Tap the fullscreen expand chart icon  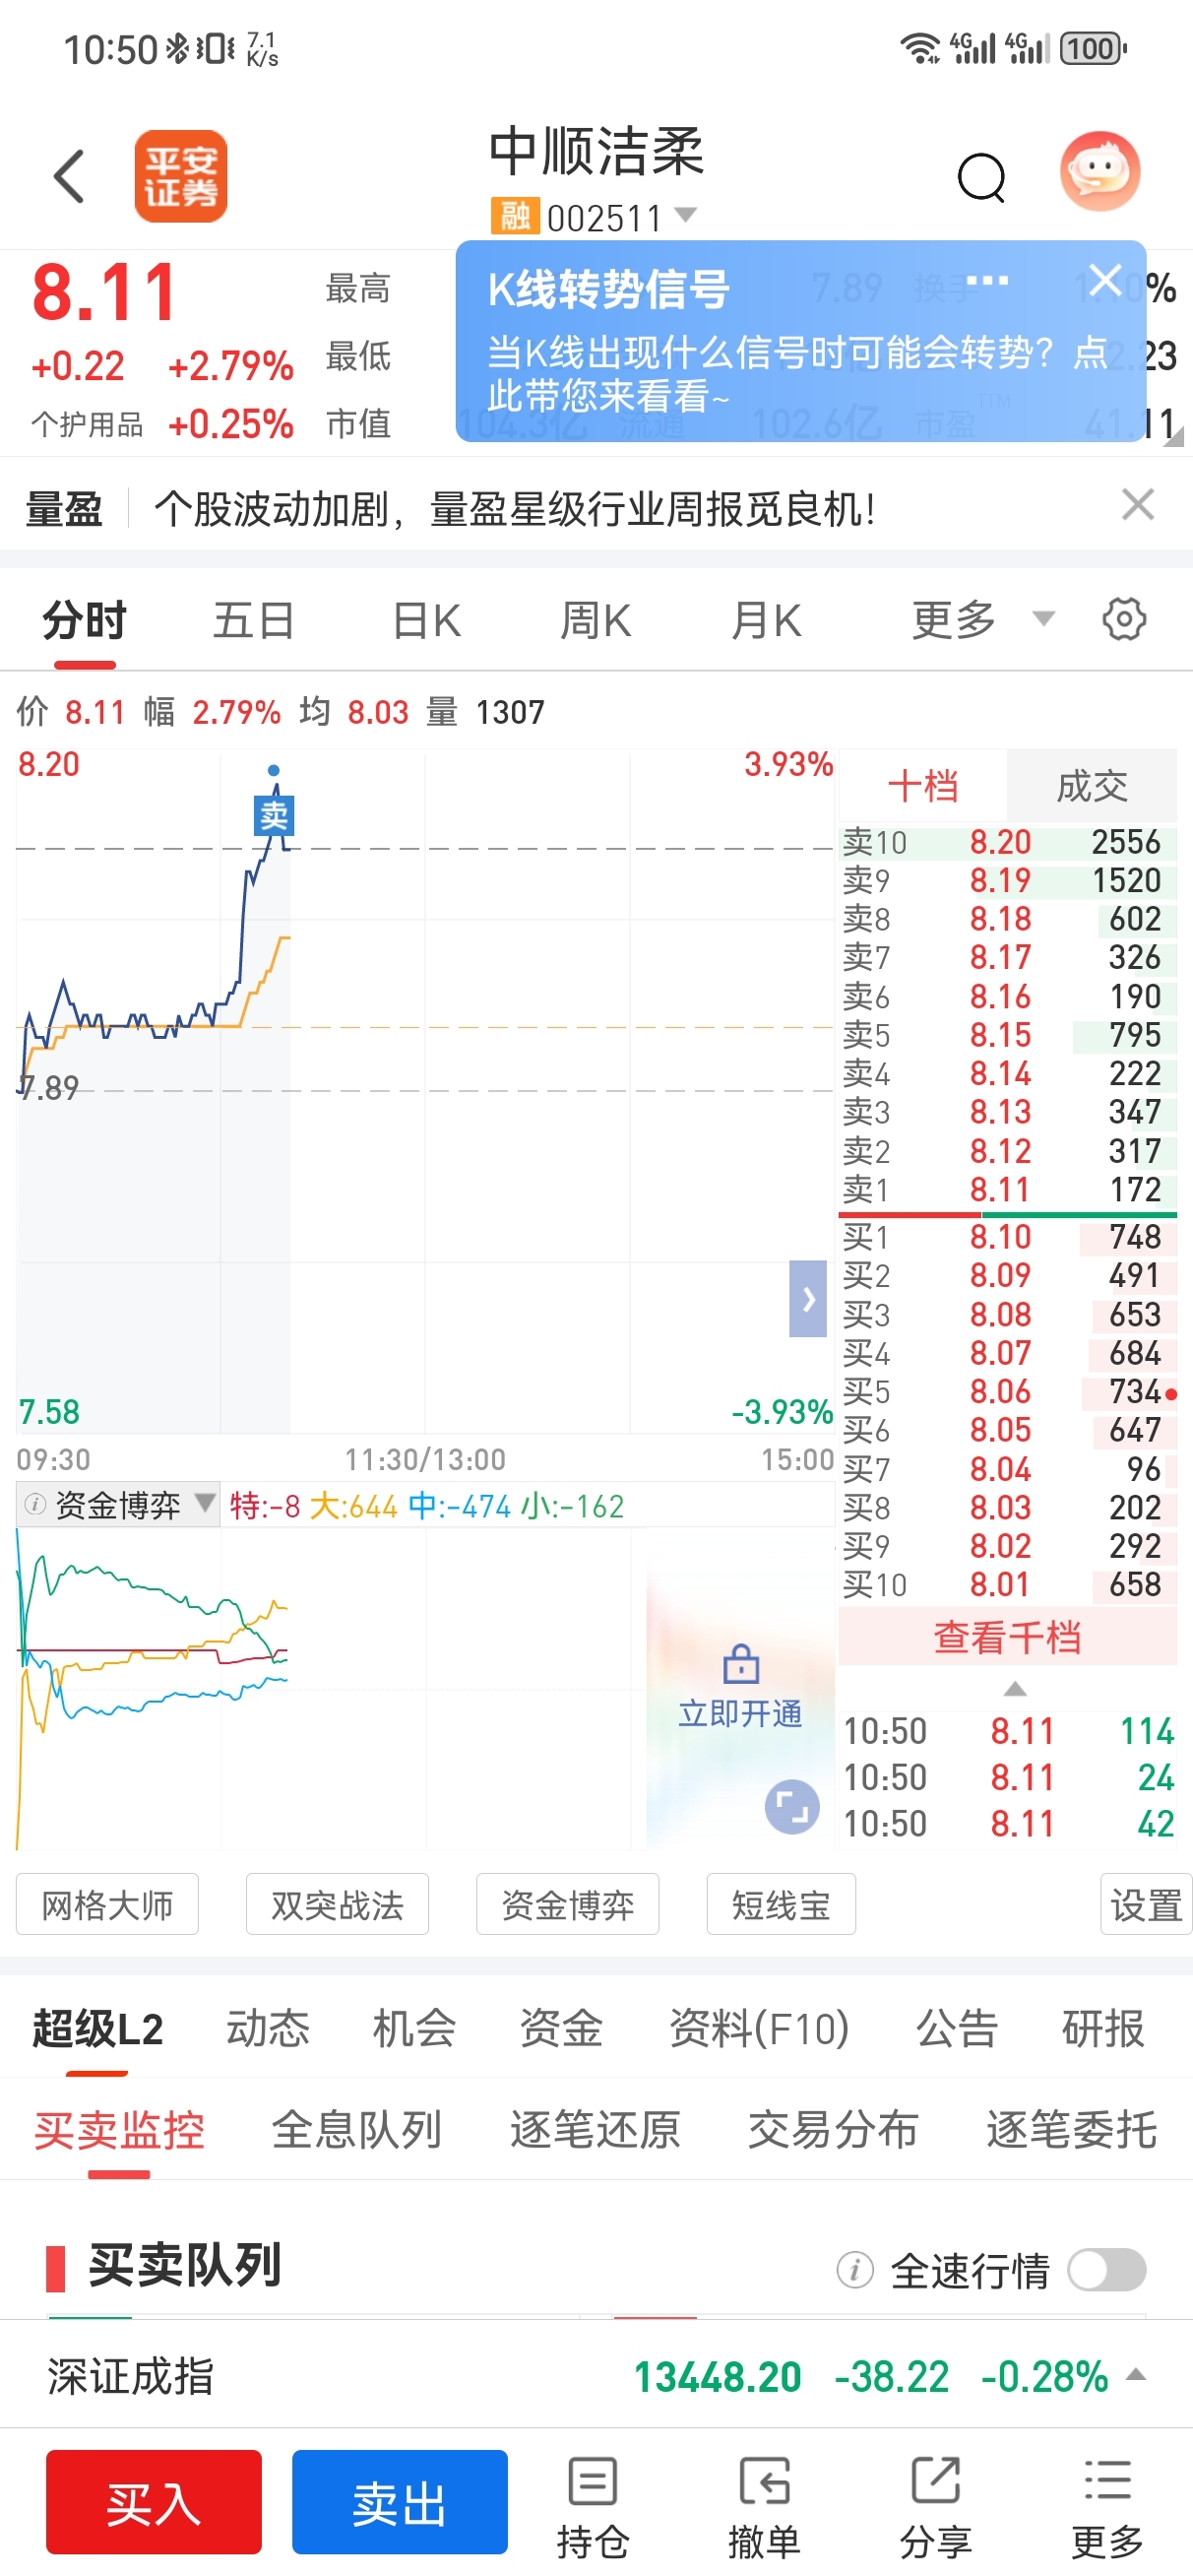[x=791, y=1806]
